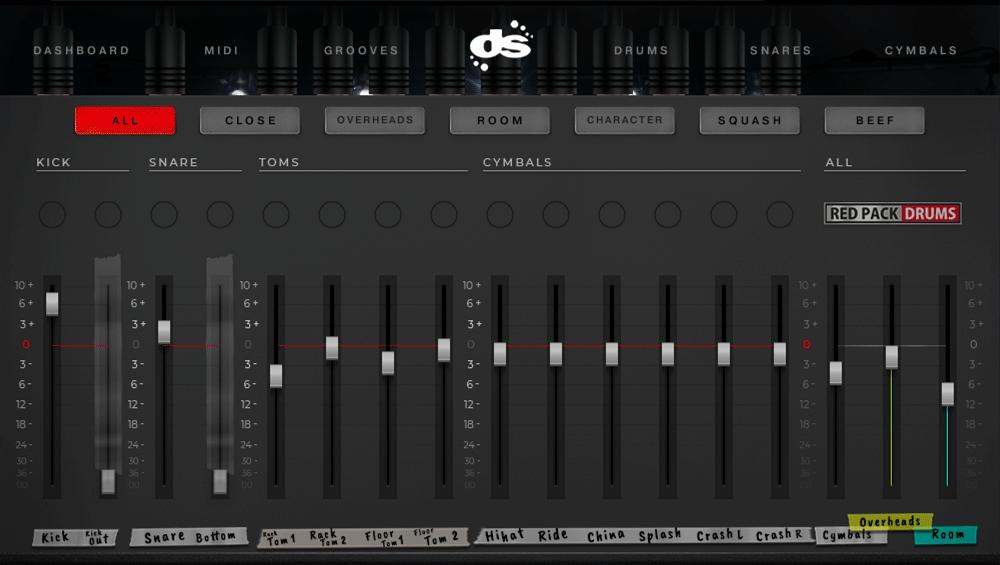Select the BEEF button
This screenshot has height=565, width=1000.
pyautogui.click(x=875, y=120)
